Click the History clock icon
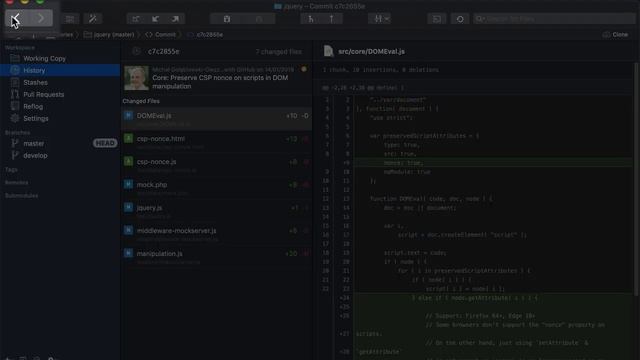The width and height of the screenshot is (640, 360). click(15, 70)
